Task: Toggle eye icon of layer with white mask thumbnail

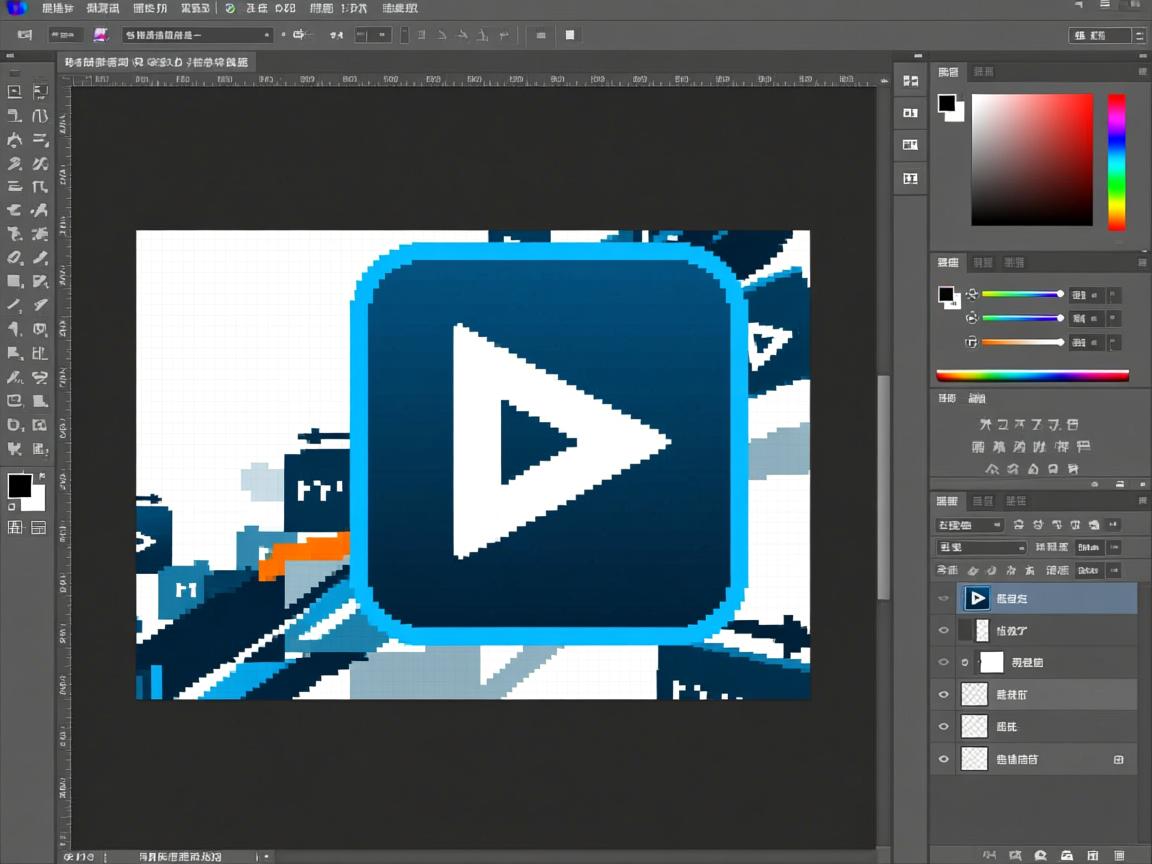Action: pyautogui.click(x=943, y=662)
